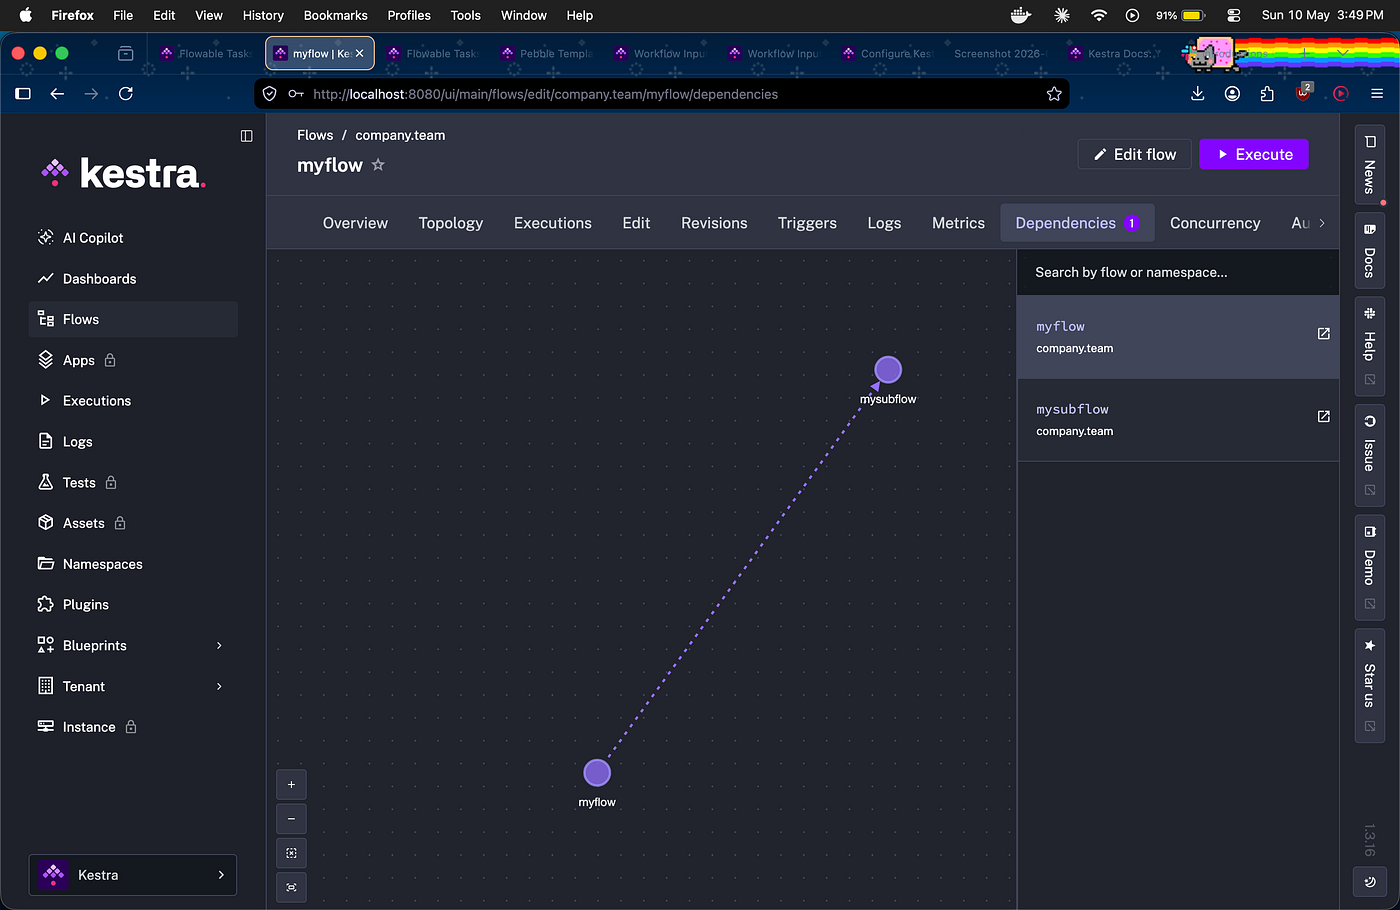The height and width of the screenshot is (910, 1400).
Task: Open mysubflow in new window icon
Action: (x=1323, y=416)
